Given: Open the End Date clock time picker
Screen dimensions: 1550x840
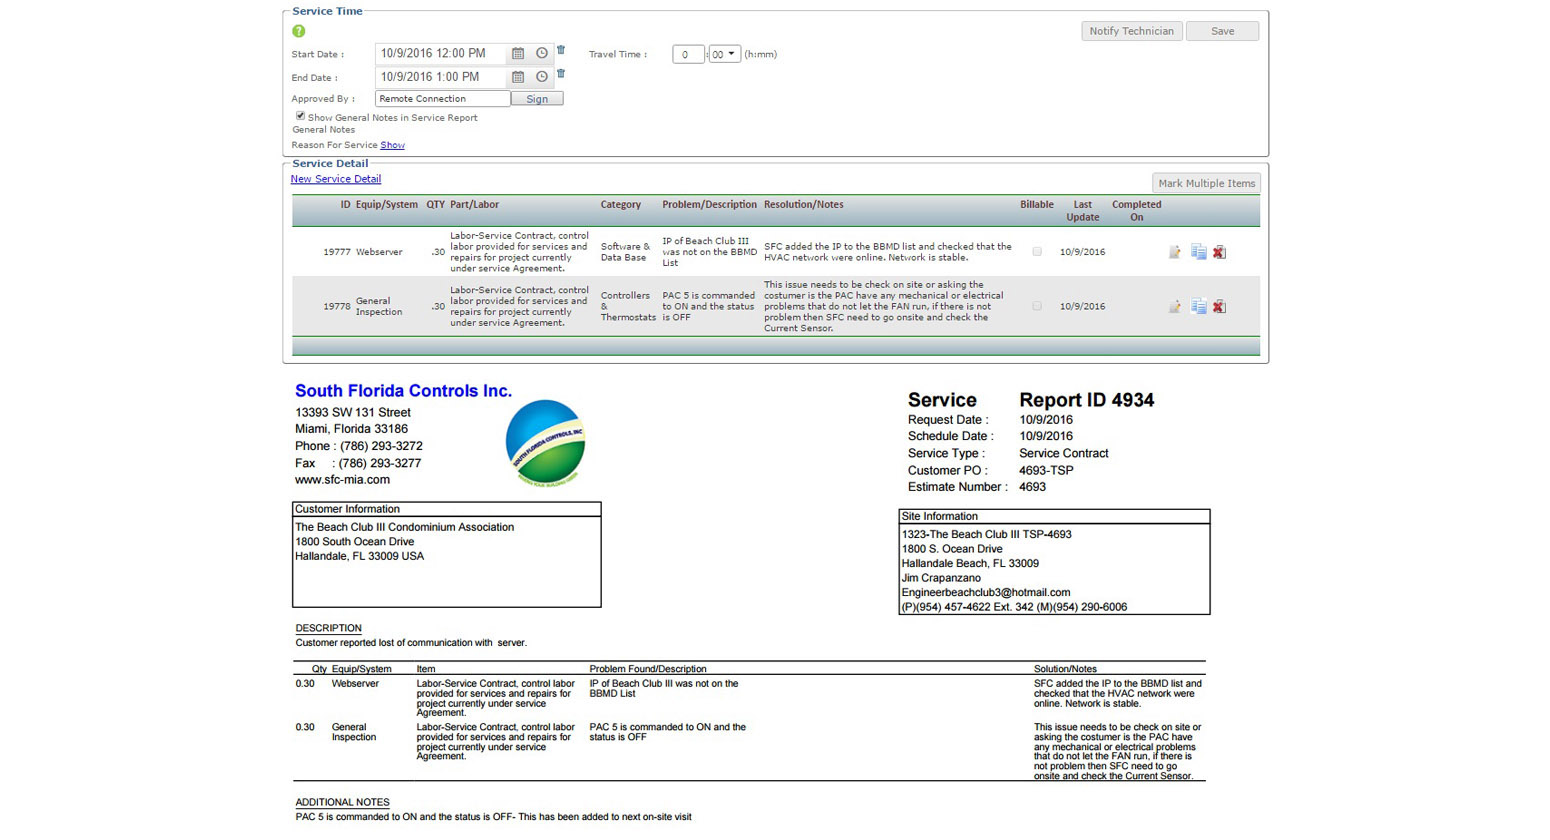Looking at the screenshot, I should pos(542,77).
